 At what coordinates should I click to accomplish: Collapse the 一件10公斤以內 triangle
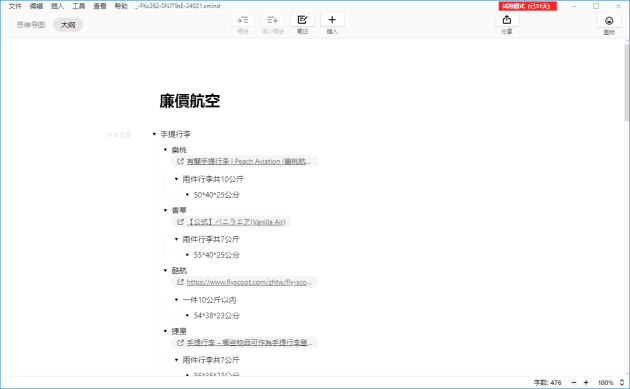click(176, 300)
